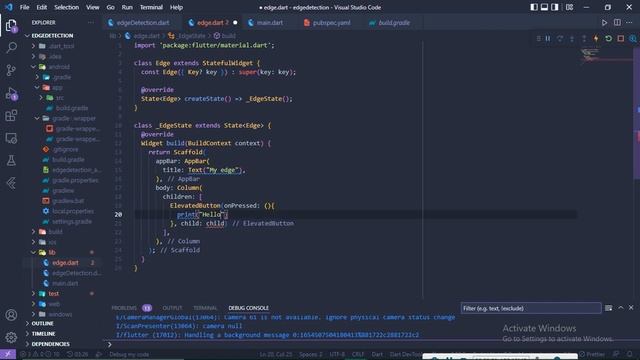Viewport: 640px width, 360px height.
Task: Open the Manage gear settings
Action: (x=11, y=337)
